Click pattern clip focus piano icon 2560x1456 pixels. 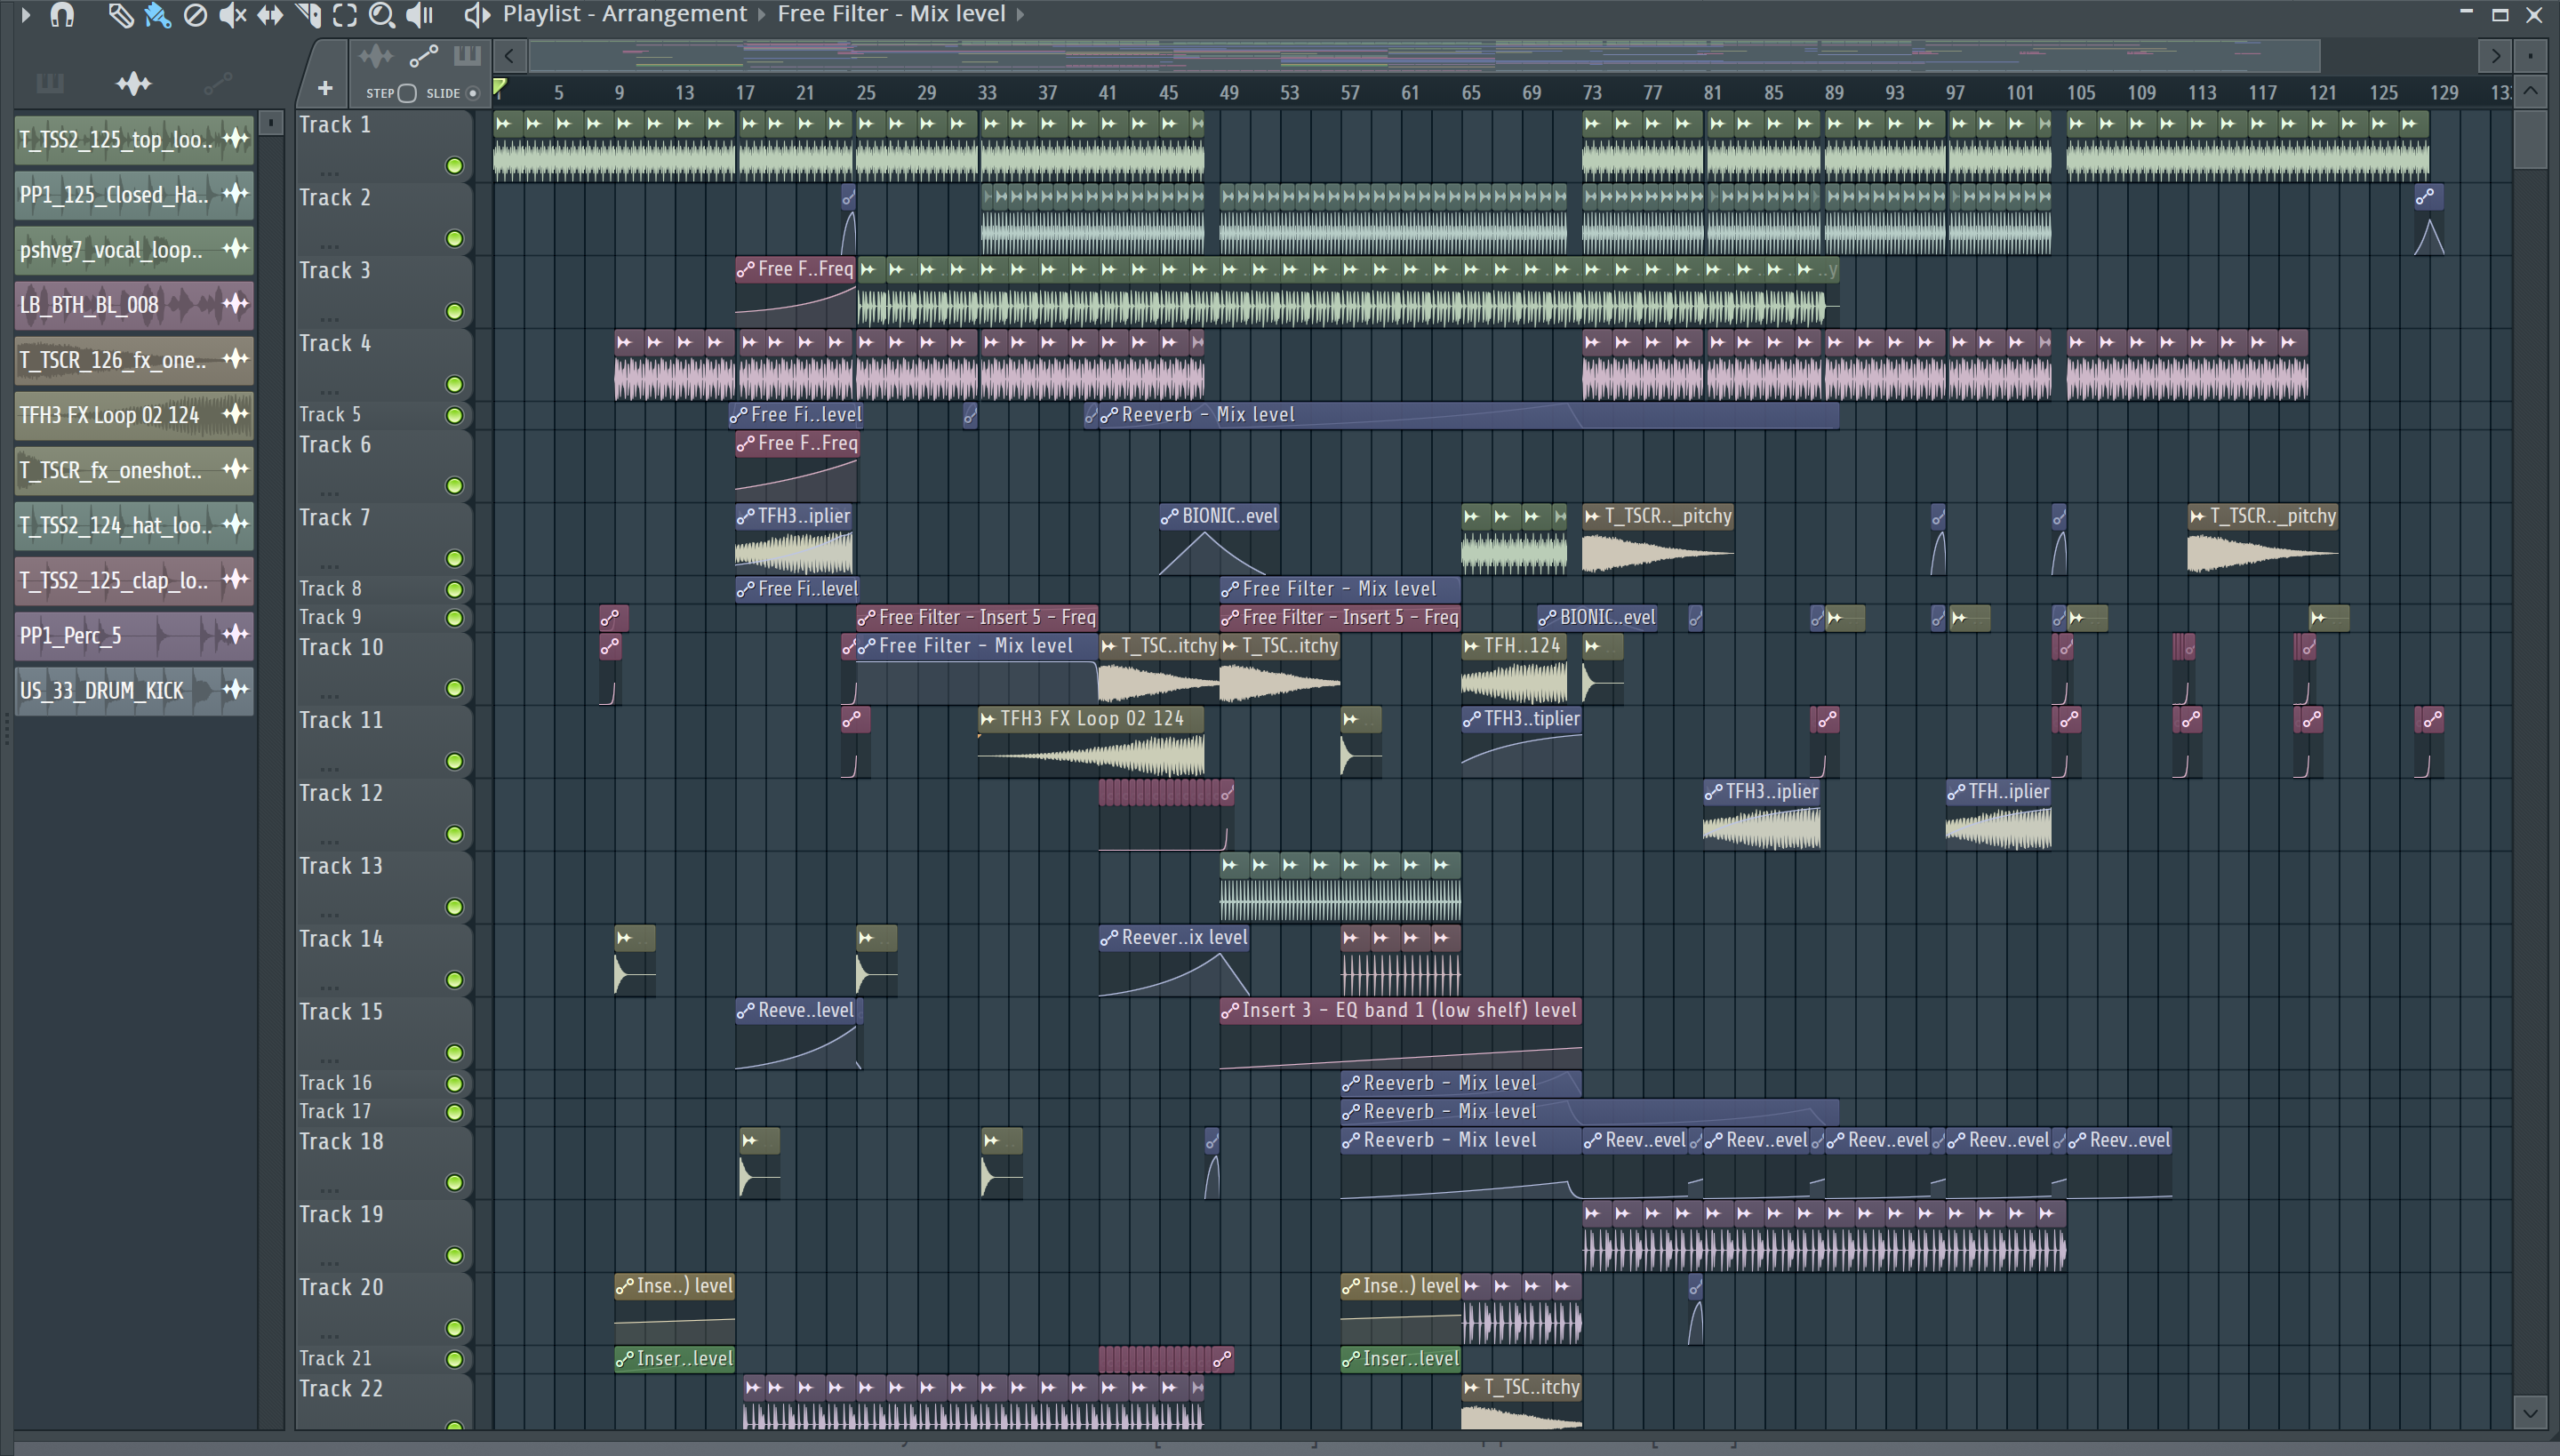[x=467, y=55]
